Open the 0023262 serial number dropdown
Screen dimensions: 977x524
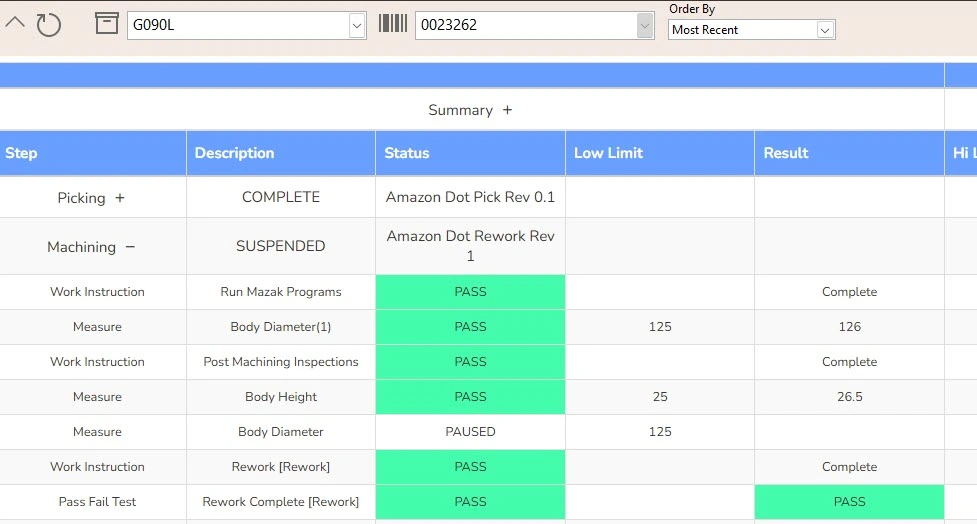(645, 26)
